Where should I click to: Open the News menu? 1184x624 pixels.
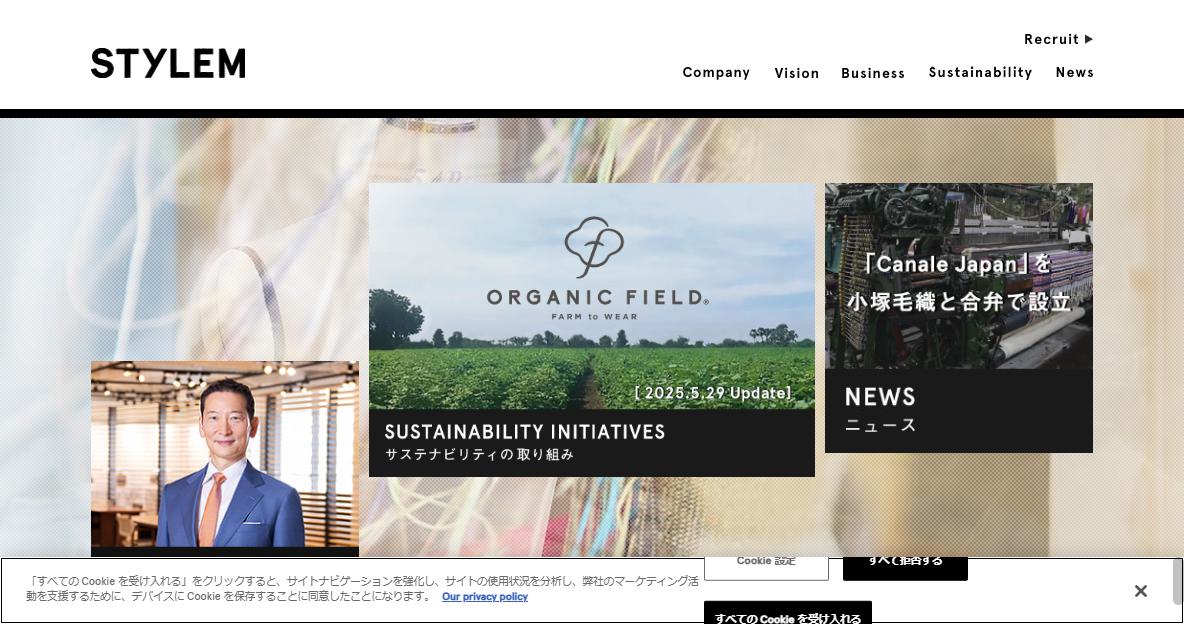point(1075,73)
